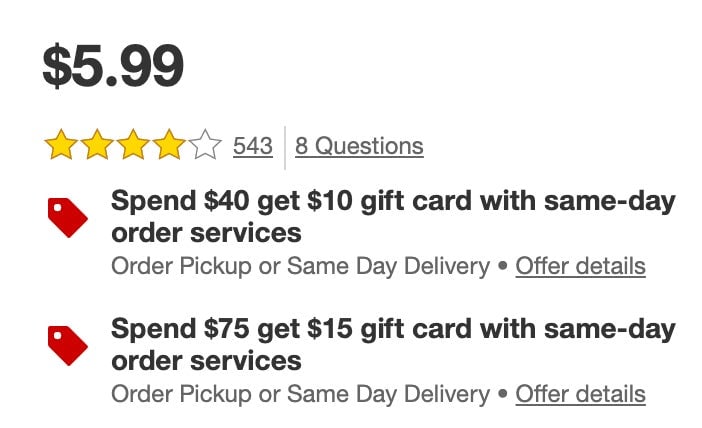Open Offer details for $15 gift card
This screenshot has width=702, height=428.
click(580, 394)
